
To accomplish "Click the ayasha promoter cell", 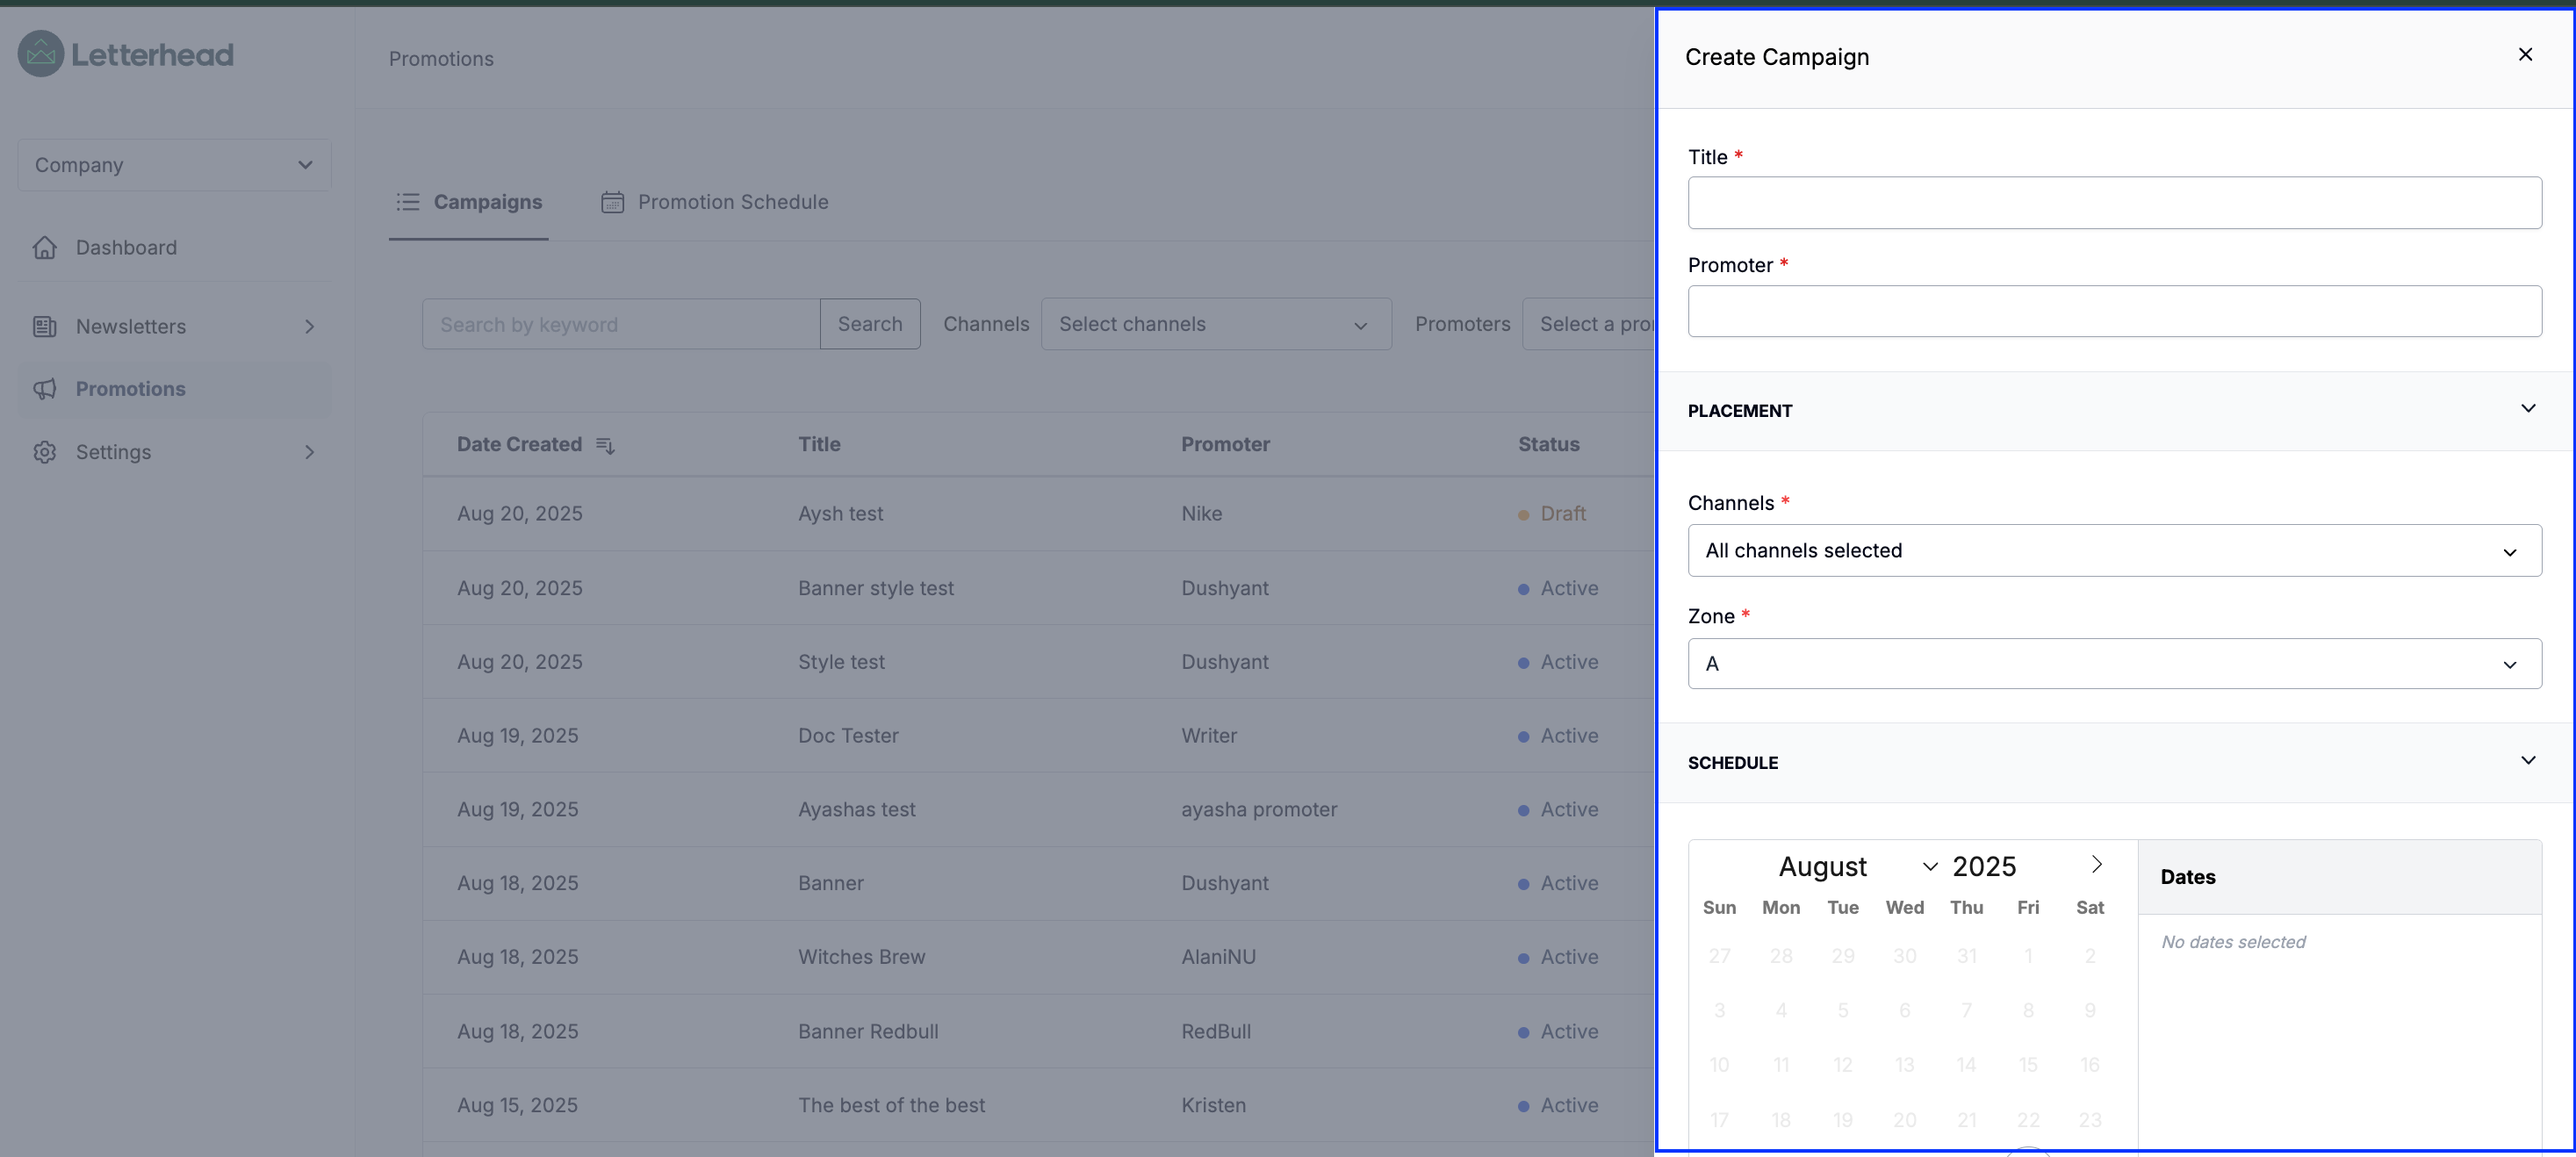I will tap(1259, 810).
